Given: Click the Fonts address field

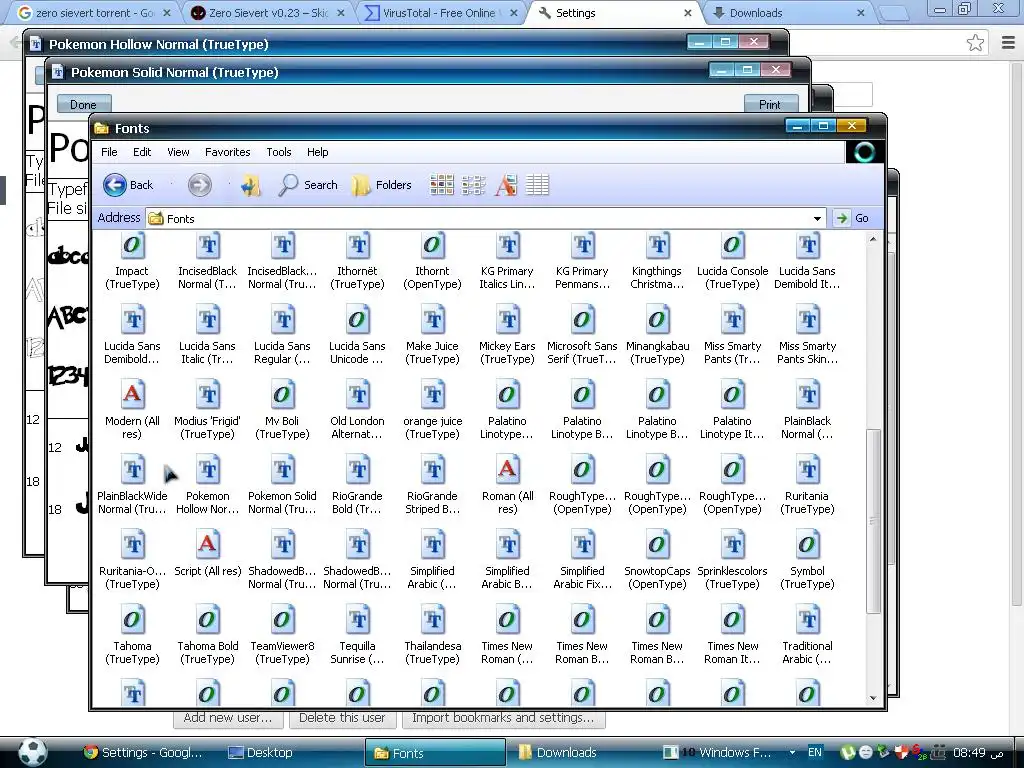Looking at the screenshot, I should pos(485,219).
